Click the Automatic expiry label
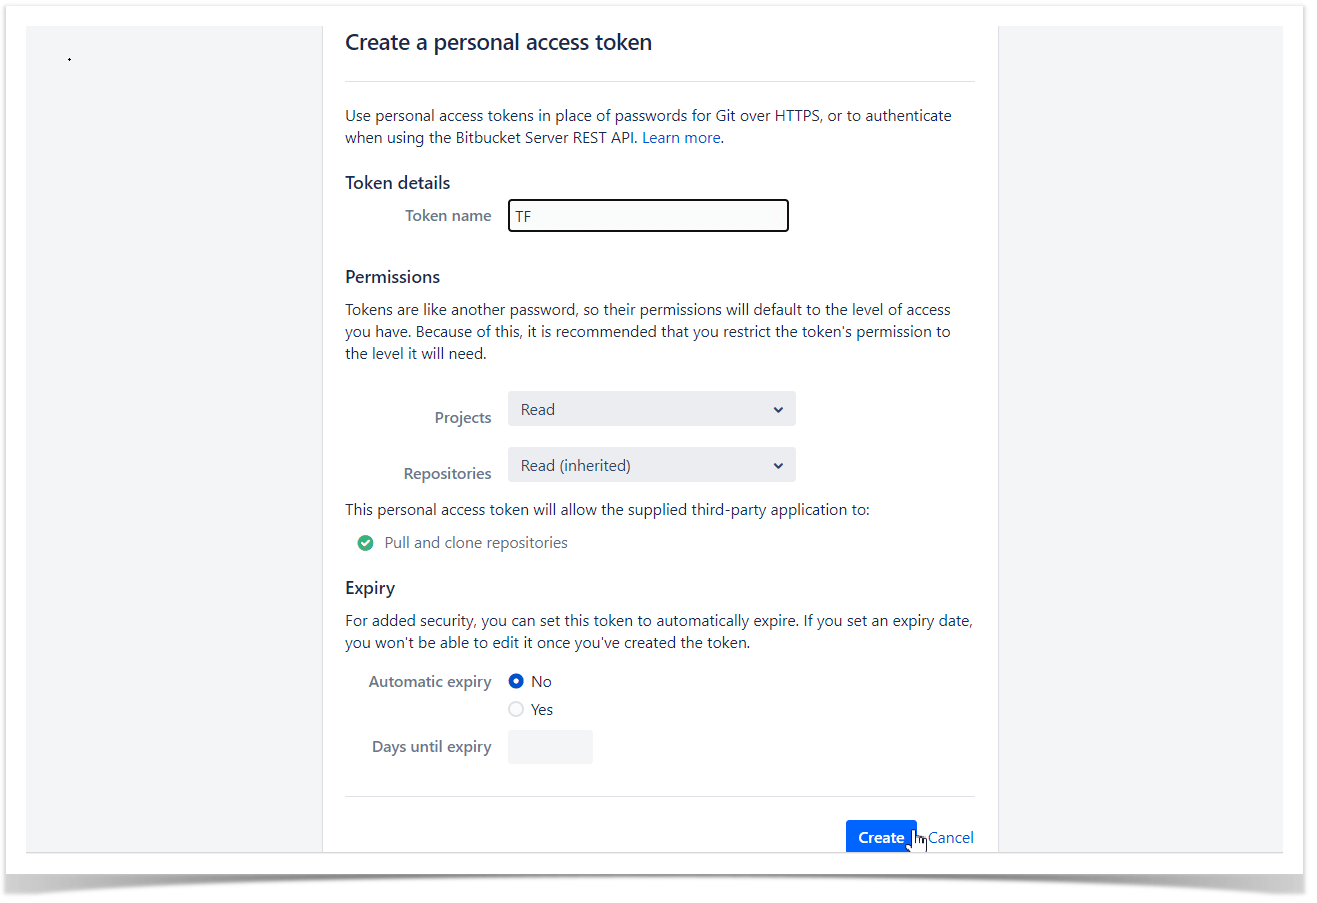This screenshot has width=1317, height=903. (430, 682)
